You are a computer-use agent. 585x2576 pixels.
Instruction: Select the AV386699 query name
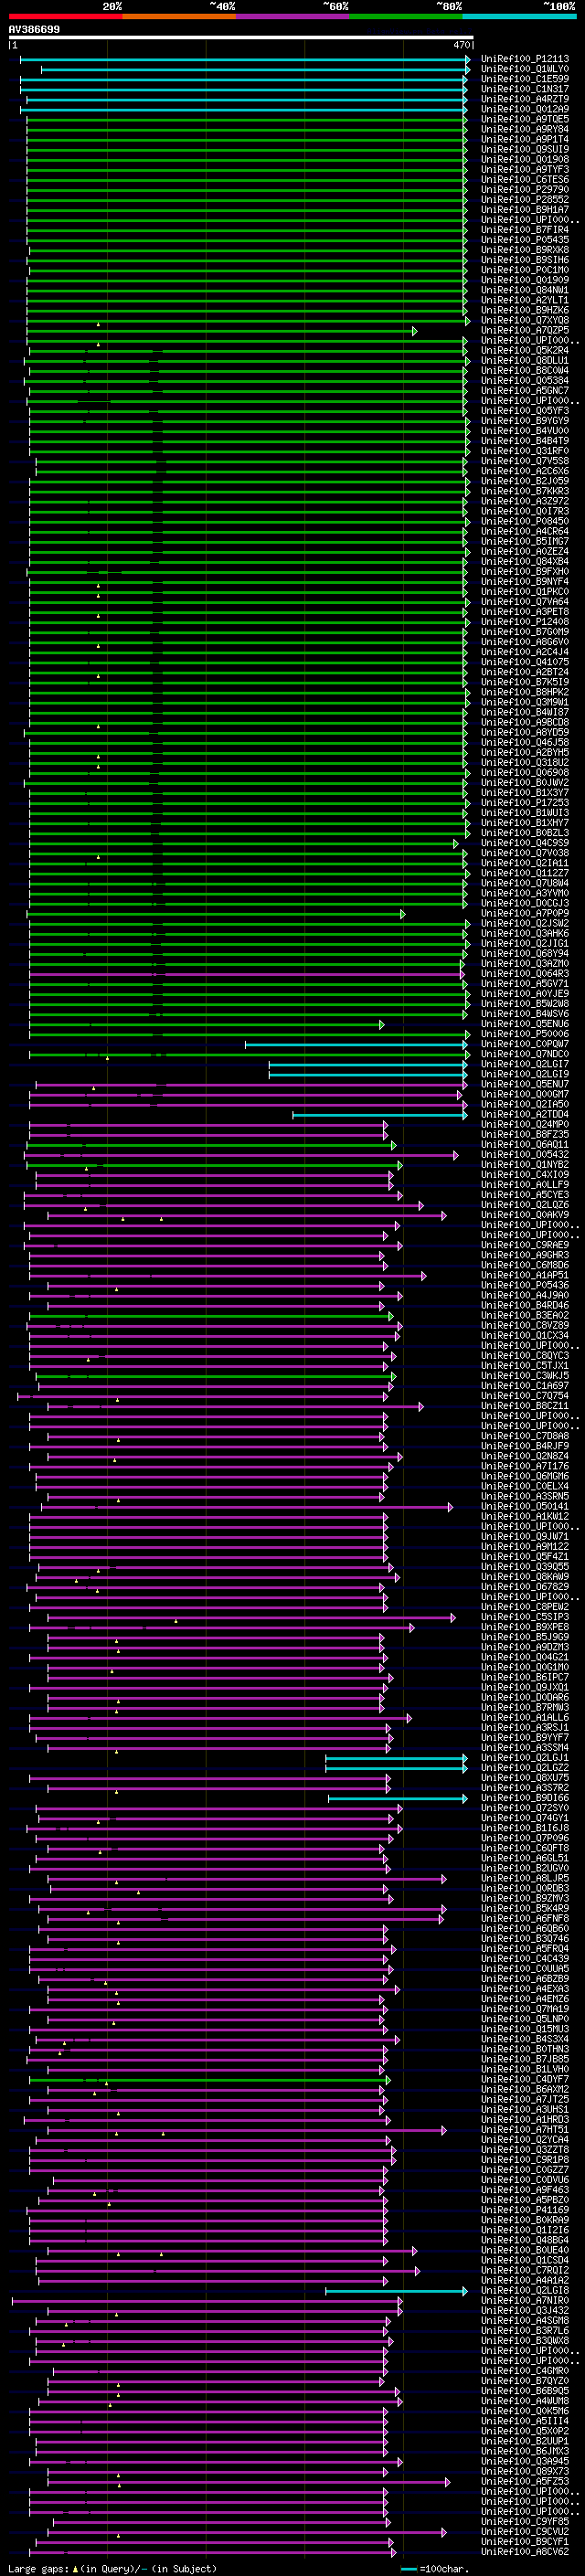[x=34, y=30]
